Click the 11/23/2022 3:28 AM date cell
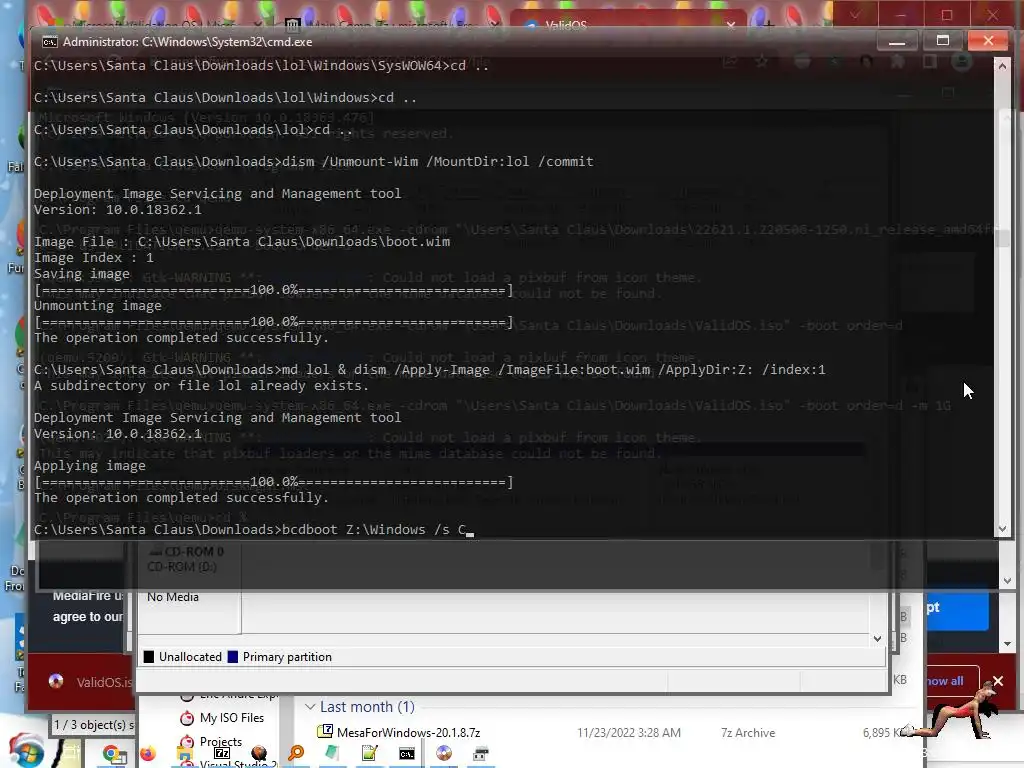Viewport: 1024px width, 768px height. point(628,733)
